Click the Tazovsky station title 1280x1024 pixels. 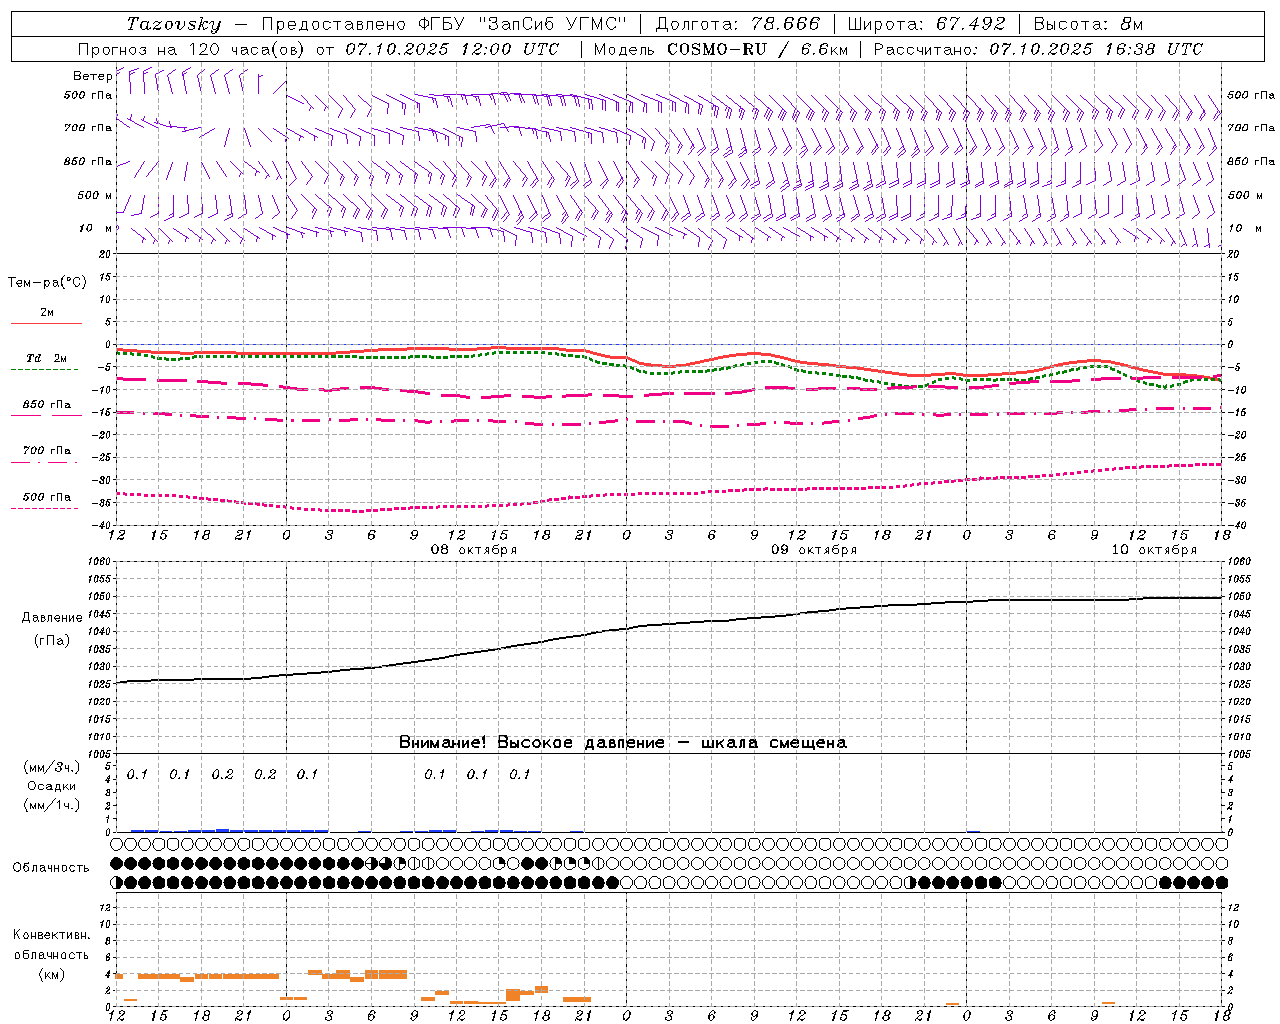point(173,24)
